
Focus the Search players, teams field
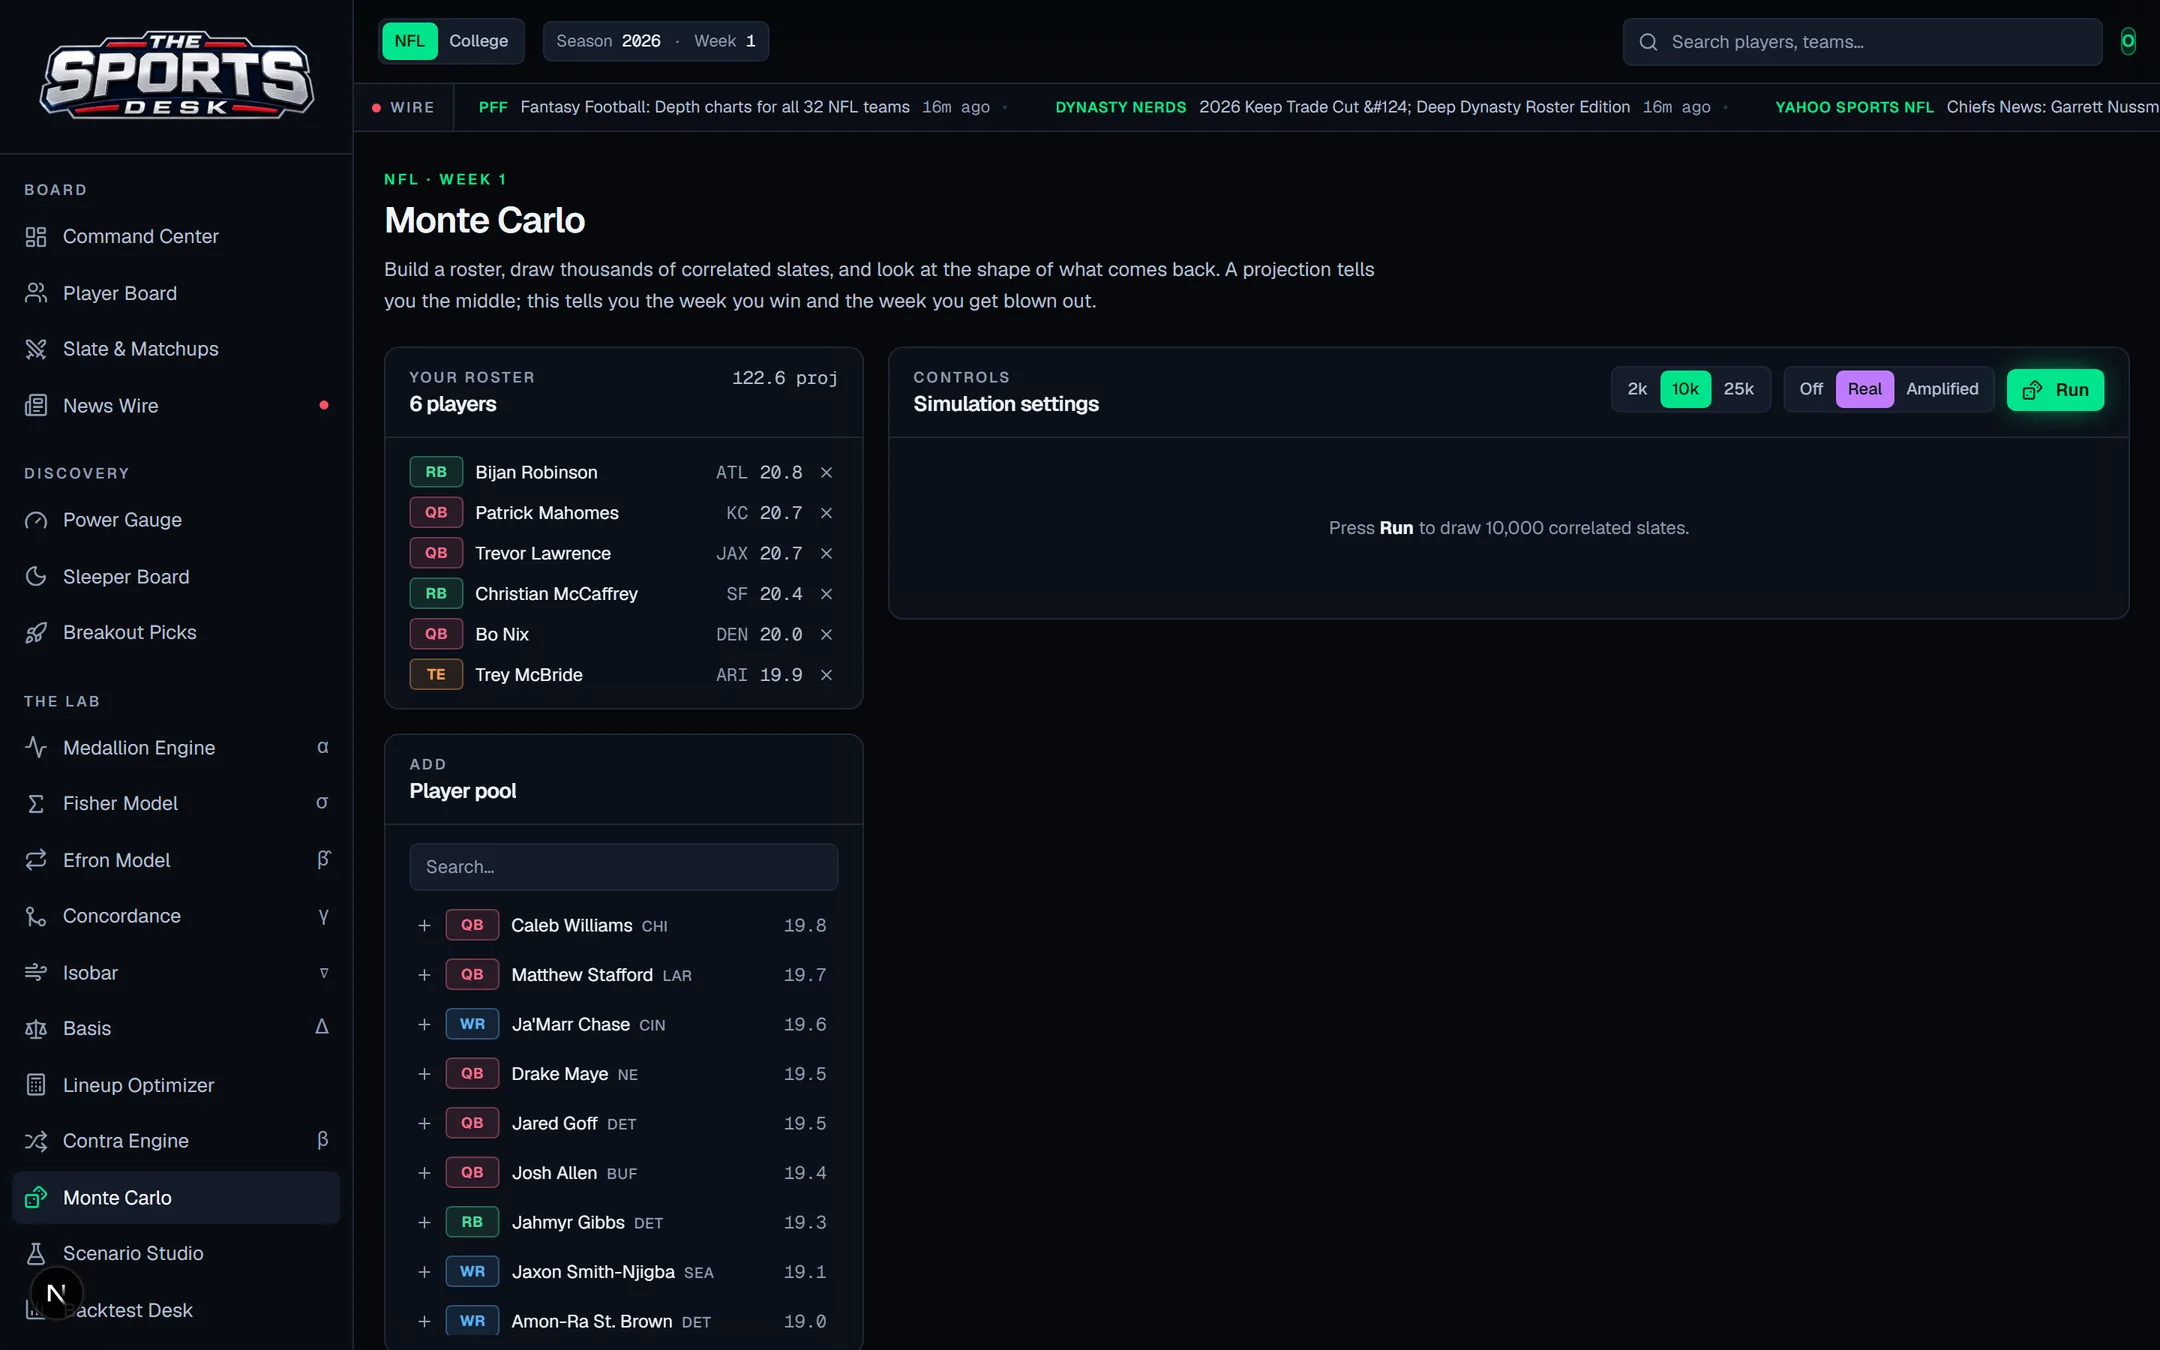(1862, 42)
